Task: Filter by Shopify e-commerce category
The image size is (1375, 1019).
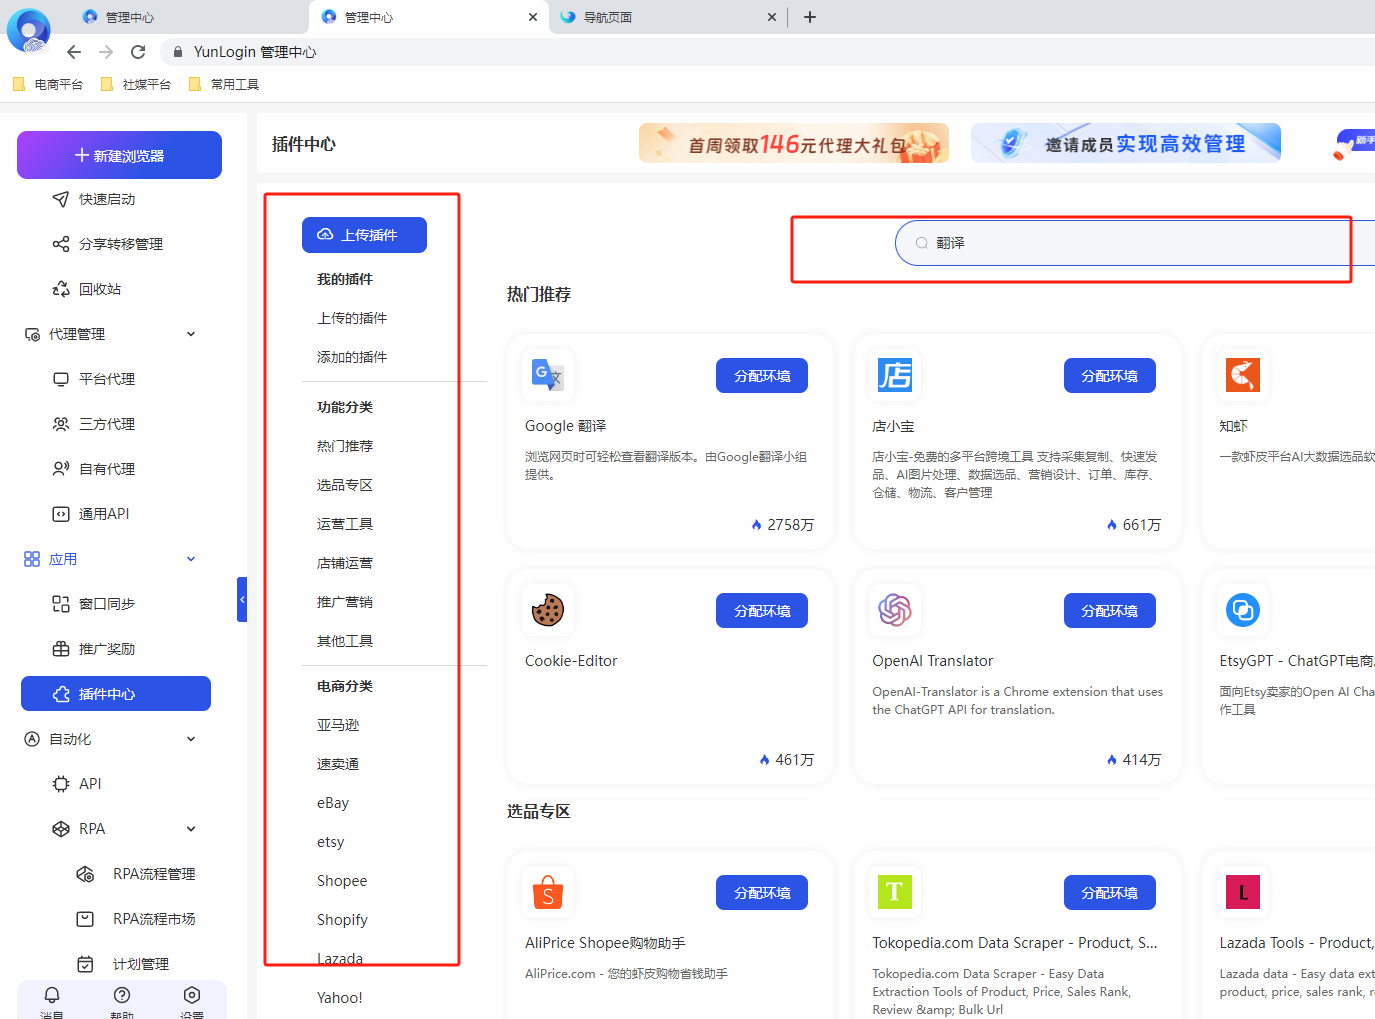Action: (x=342, y=920)
